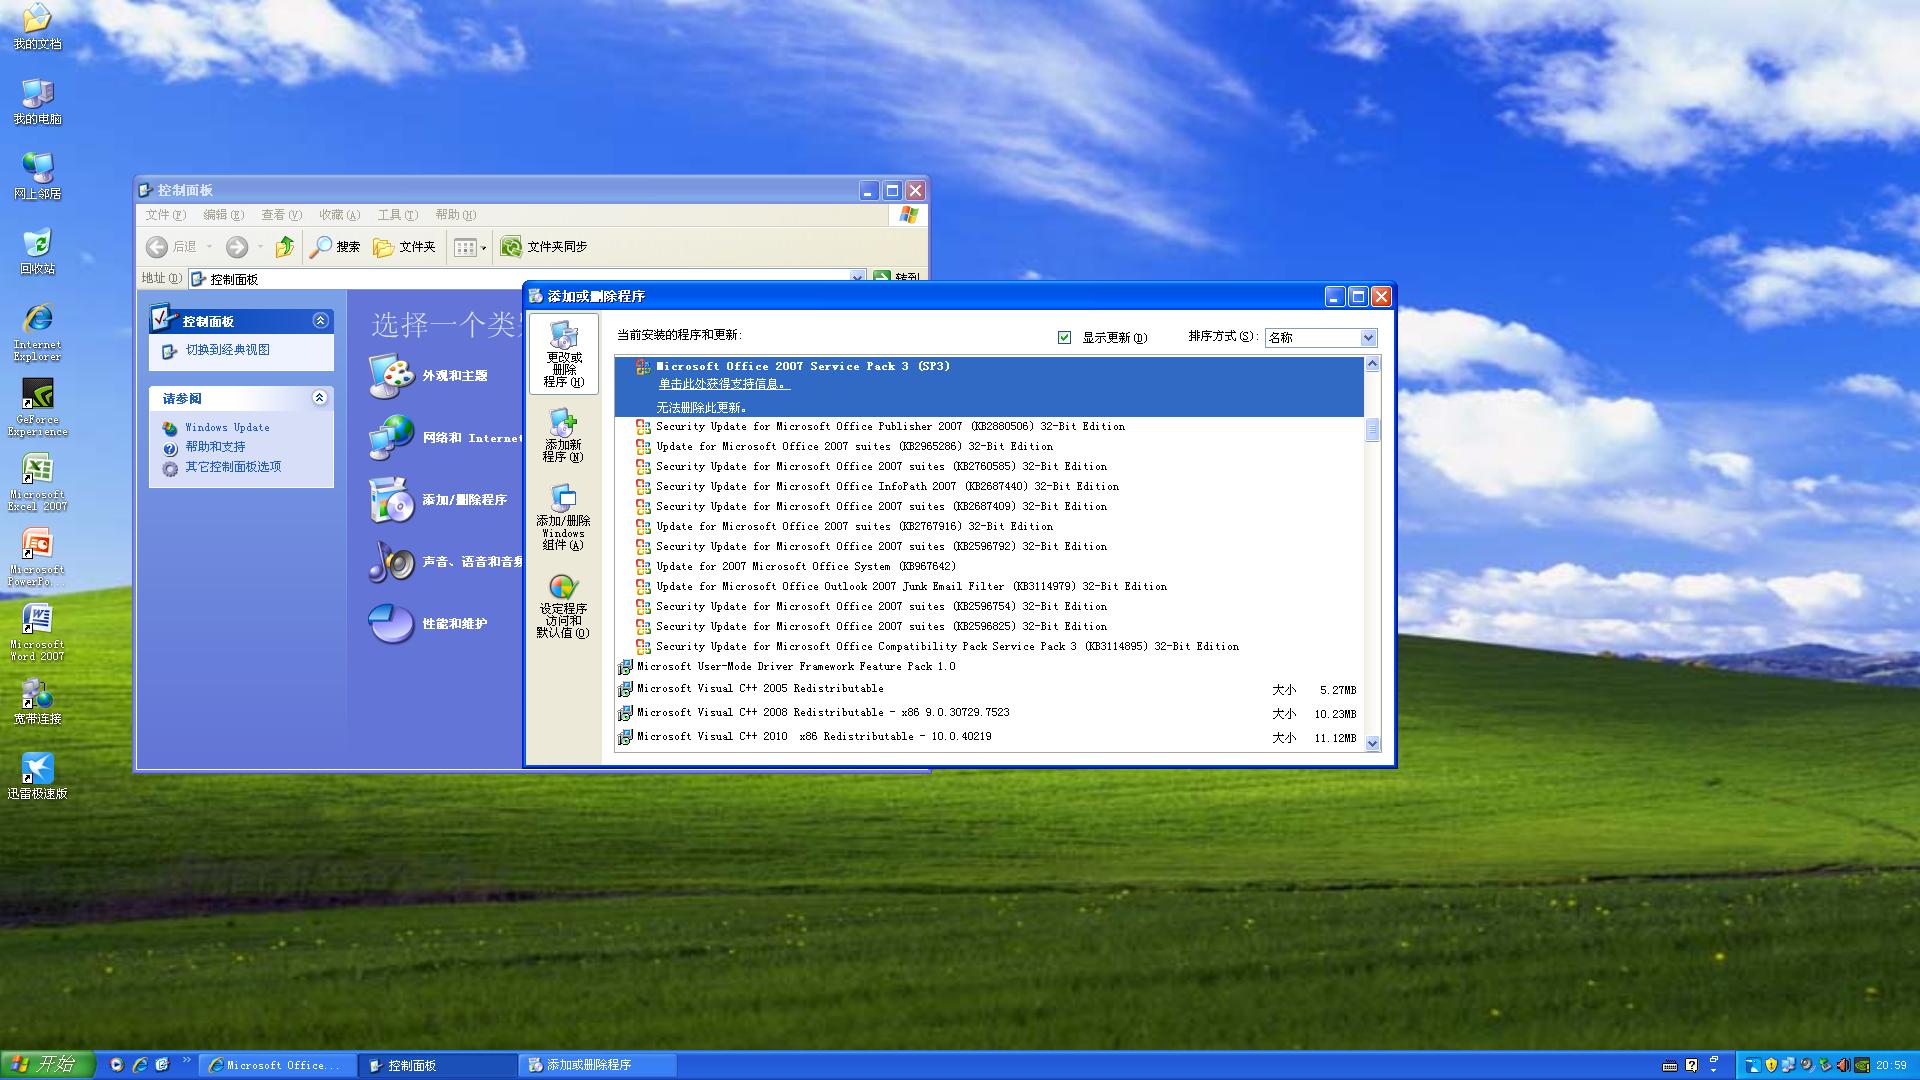Open the View menu in Control Panel
The height and width of the screenshot is (1080, 1920).
[280, 215]
